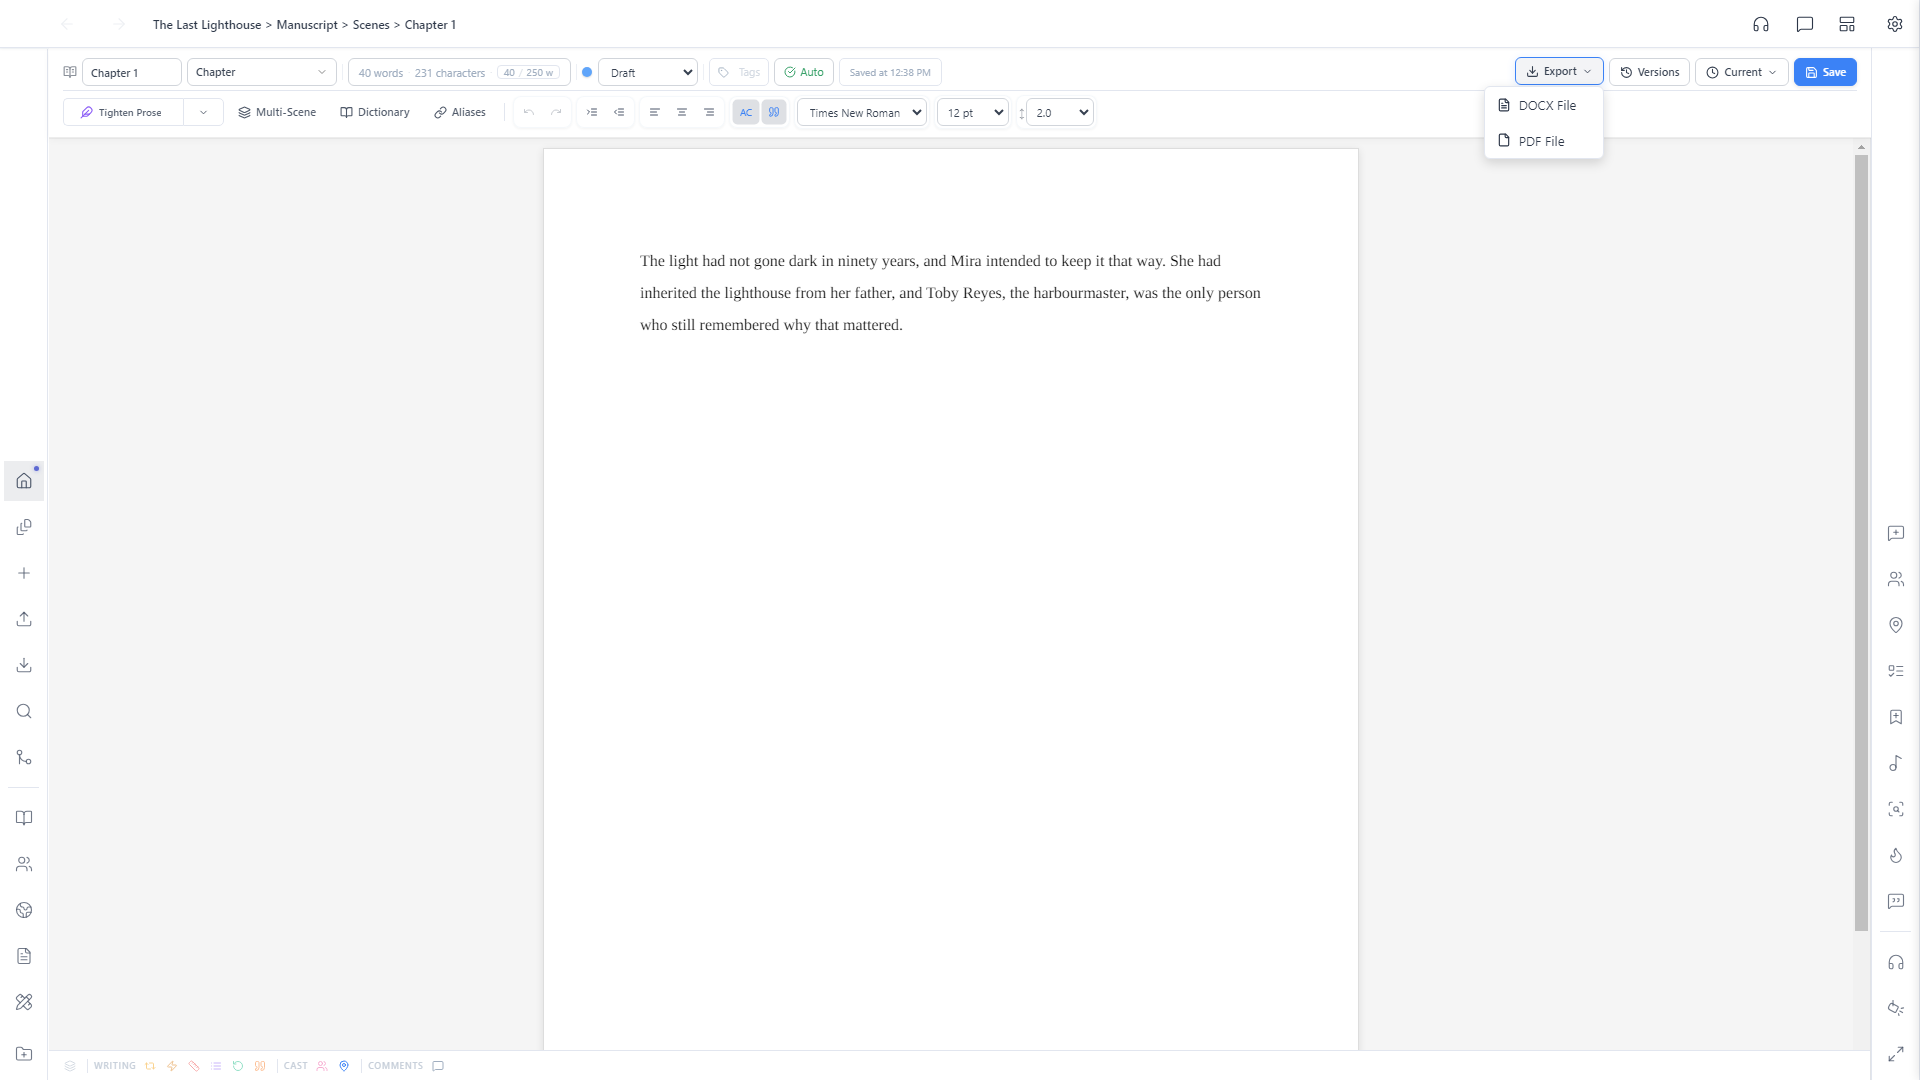Click The Last Lighthouse in breadcrumb

(207, 25)
